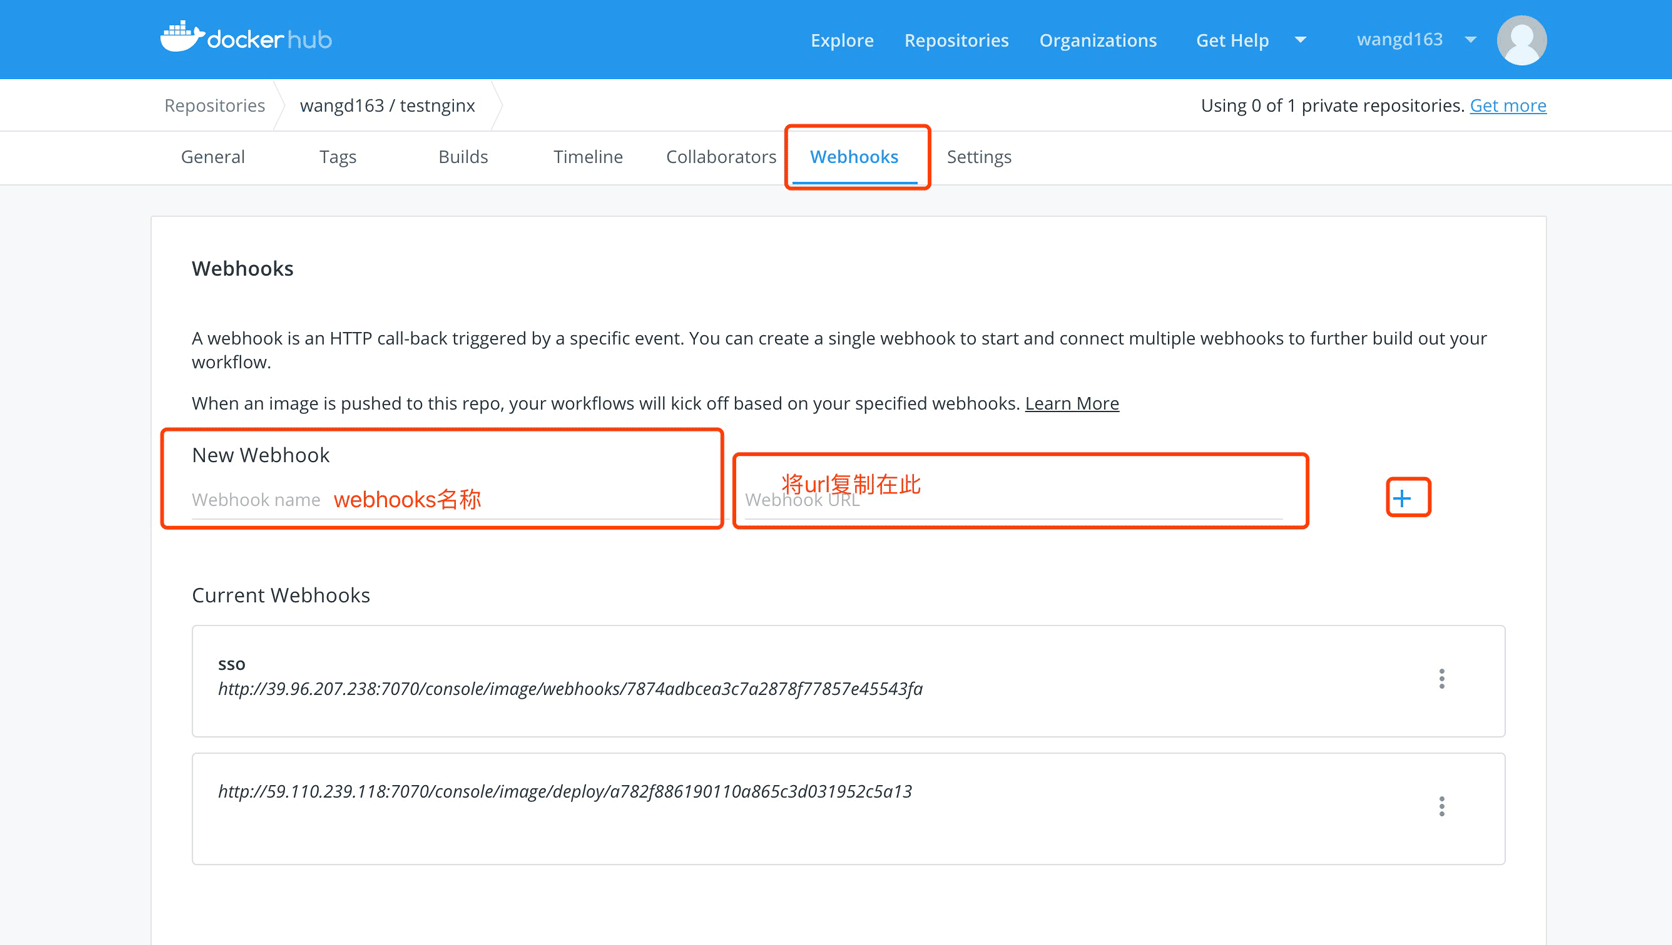Switch to the Builds tab
This screenshot has height=945, width=1672.
[463, 157]
